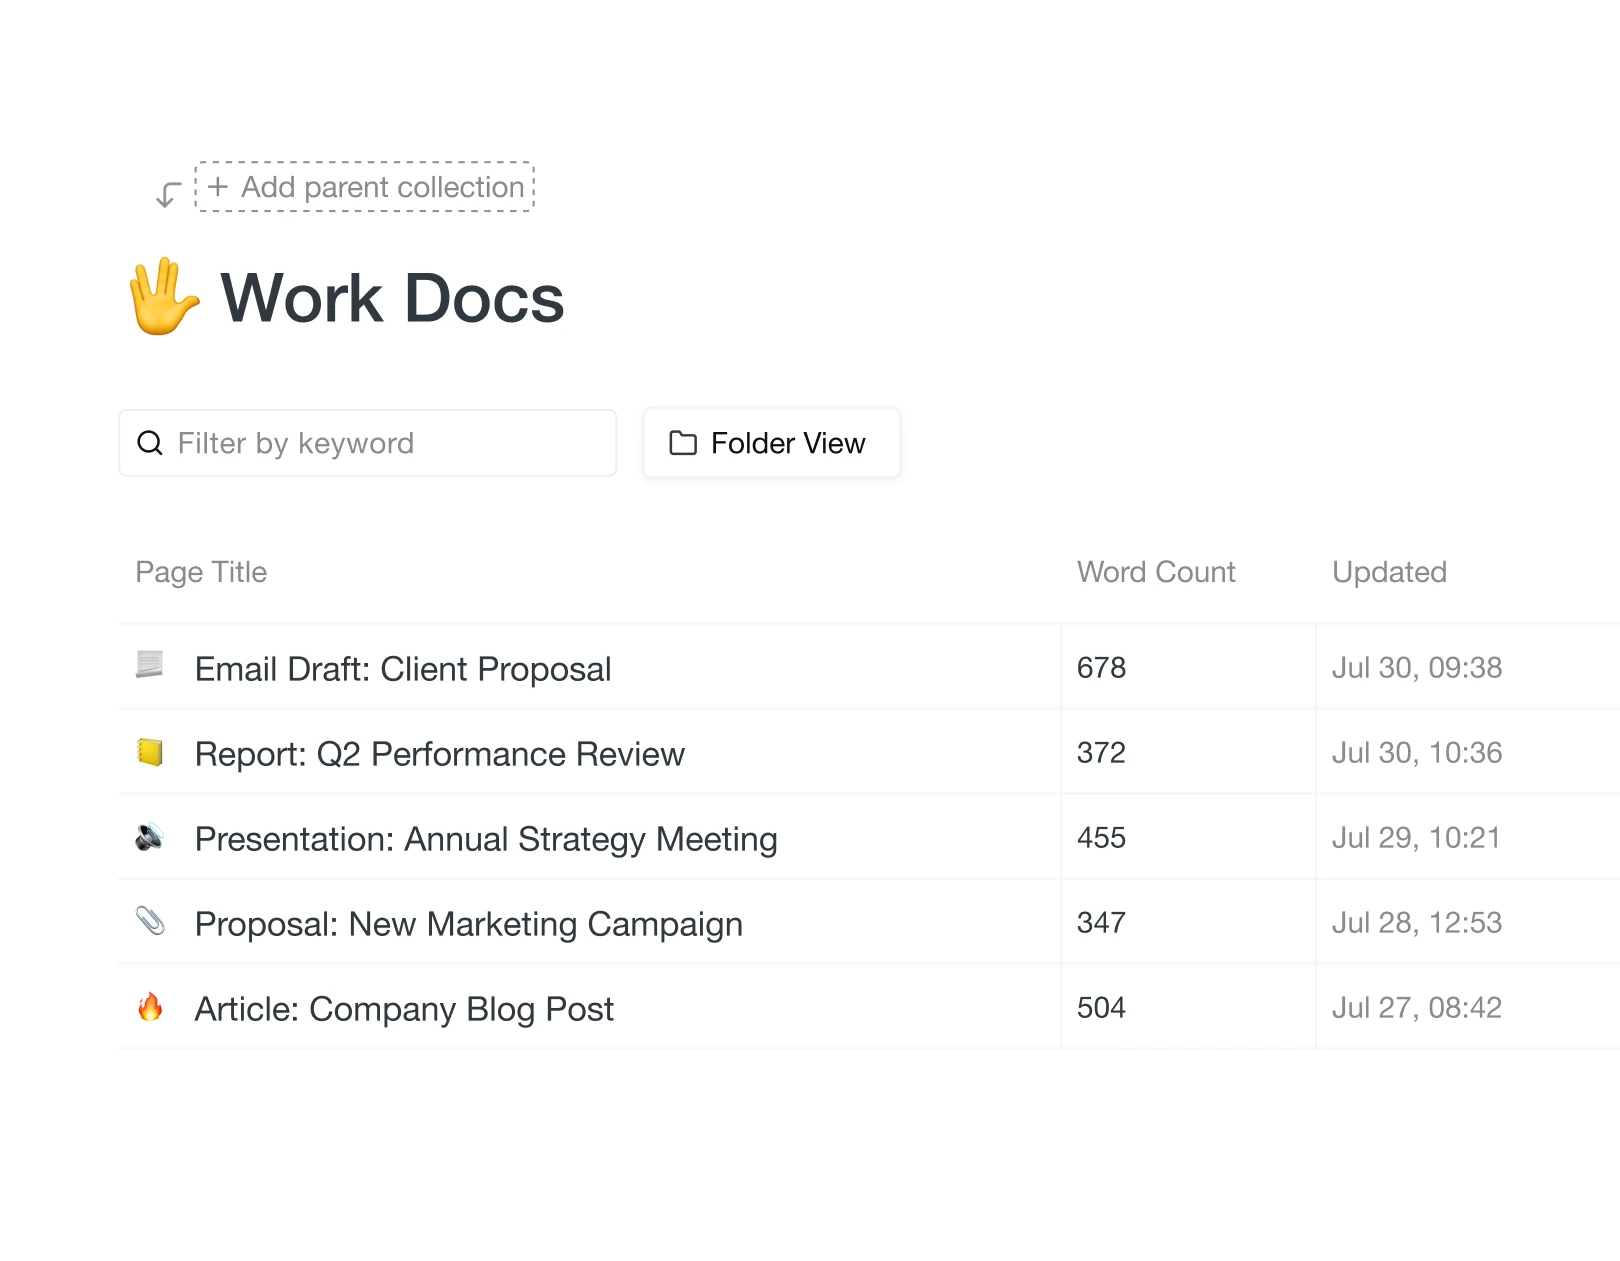
Task: Sort by the Word Count column header
Action: pyautogui.click(x=1156, y=571)
